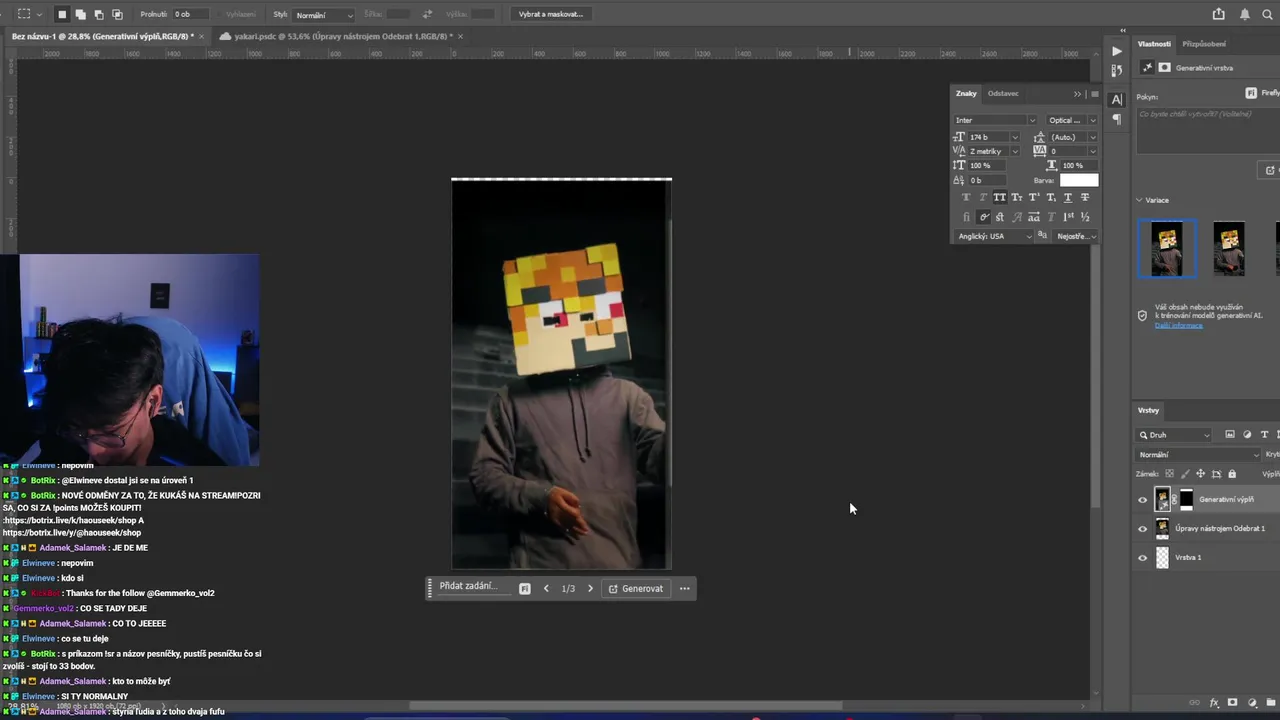Viewport: 1280px width, 720px height.
Task: Toggle contextual alternates OpenType option
Action: [984, 217]
